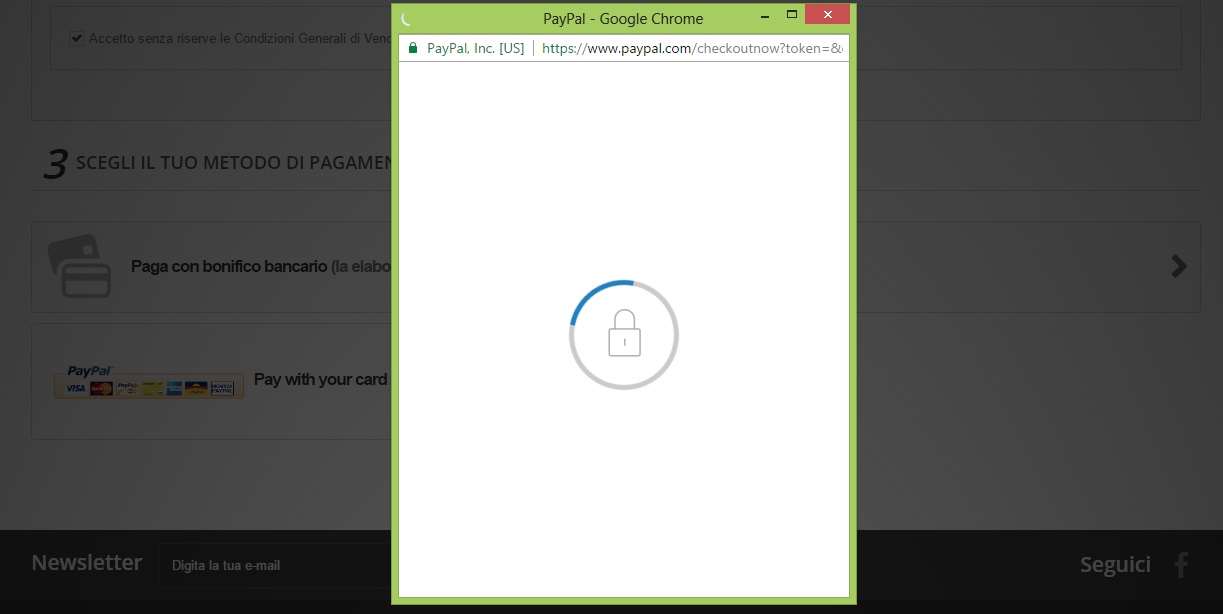
Task: Click the Seguici text in footer
Action: tap(1115, 565)
